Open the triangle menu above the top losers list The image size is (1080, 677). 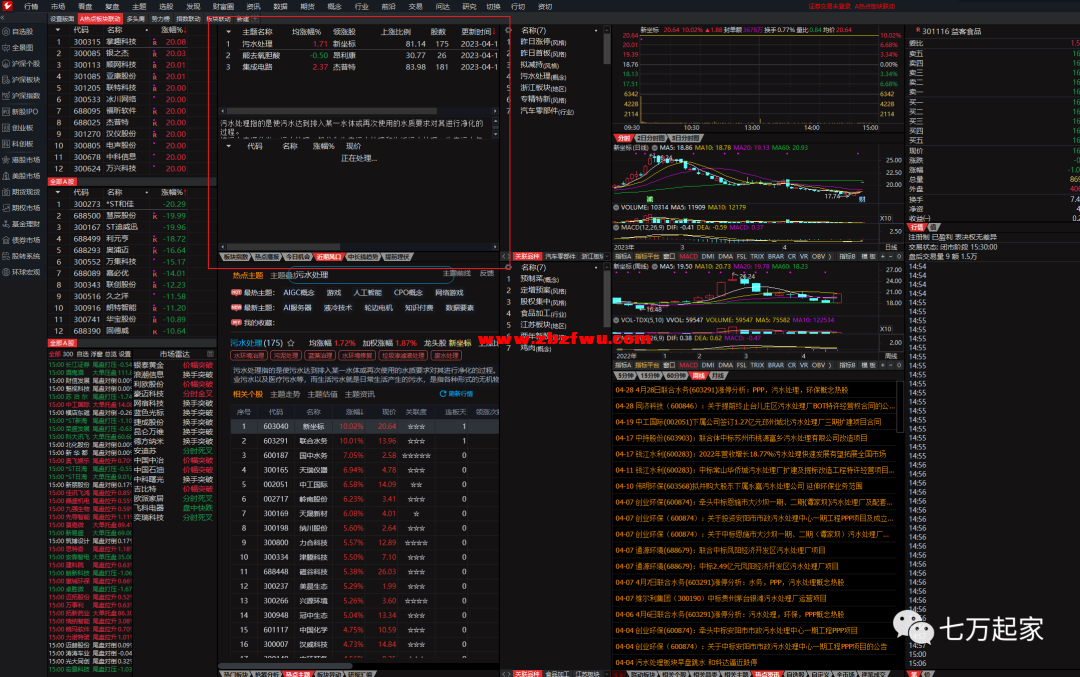point(58,192)
